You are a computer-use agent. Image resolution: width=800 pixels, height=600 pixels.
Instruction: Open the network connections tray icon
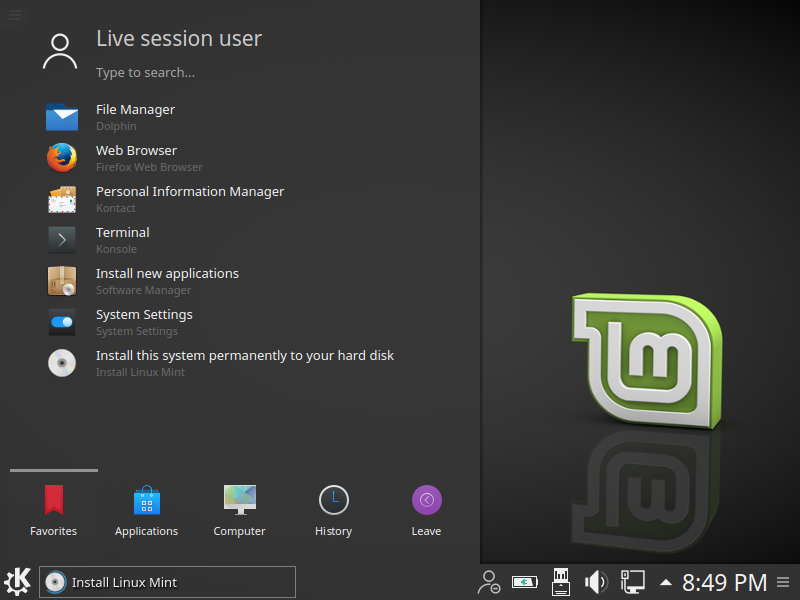point(632,582)
